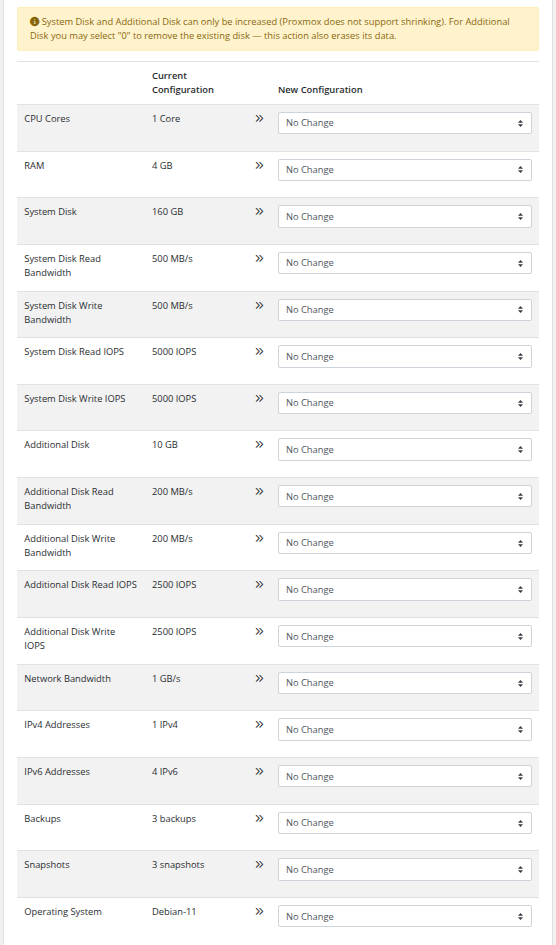Open System Disk Write IOPS dropdown
The height and width of the screenshot is (945, 556).
[x=404, y=403]
